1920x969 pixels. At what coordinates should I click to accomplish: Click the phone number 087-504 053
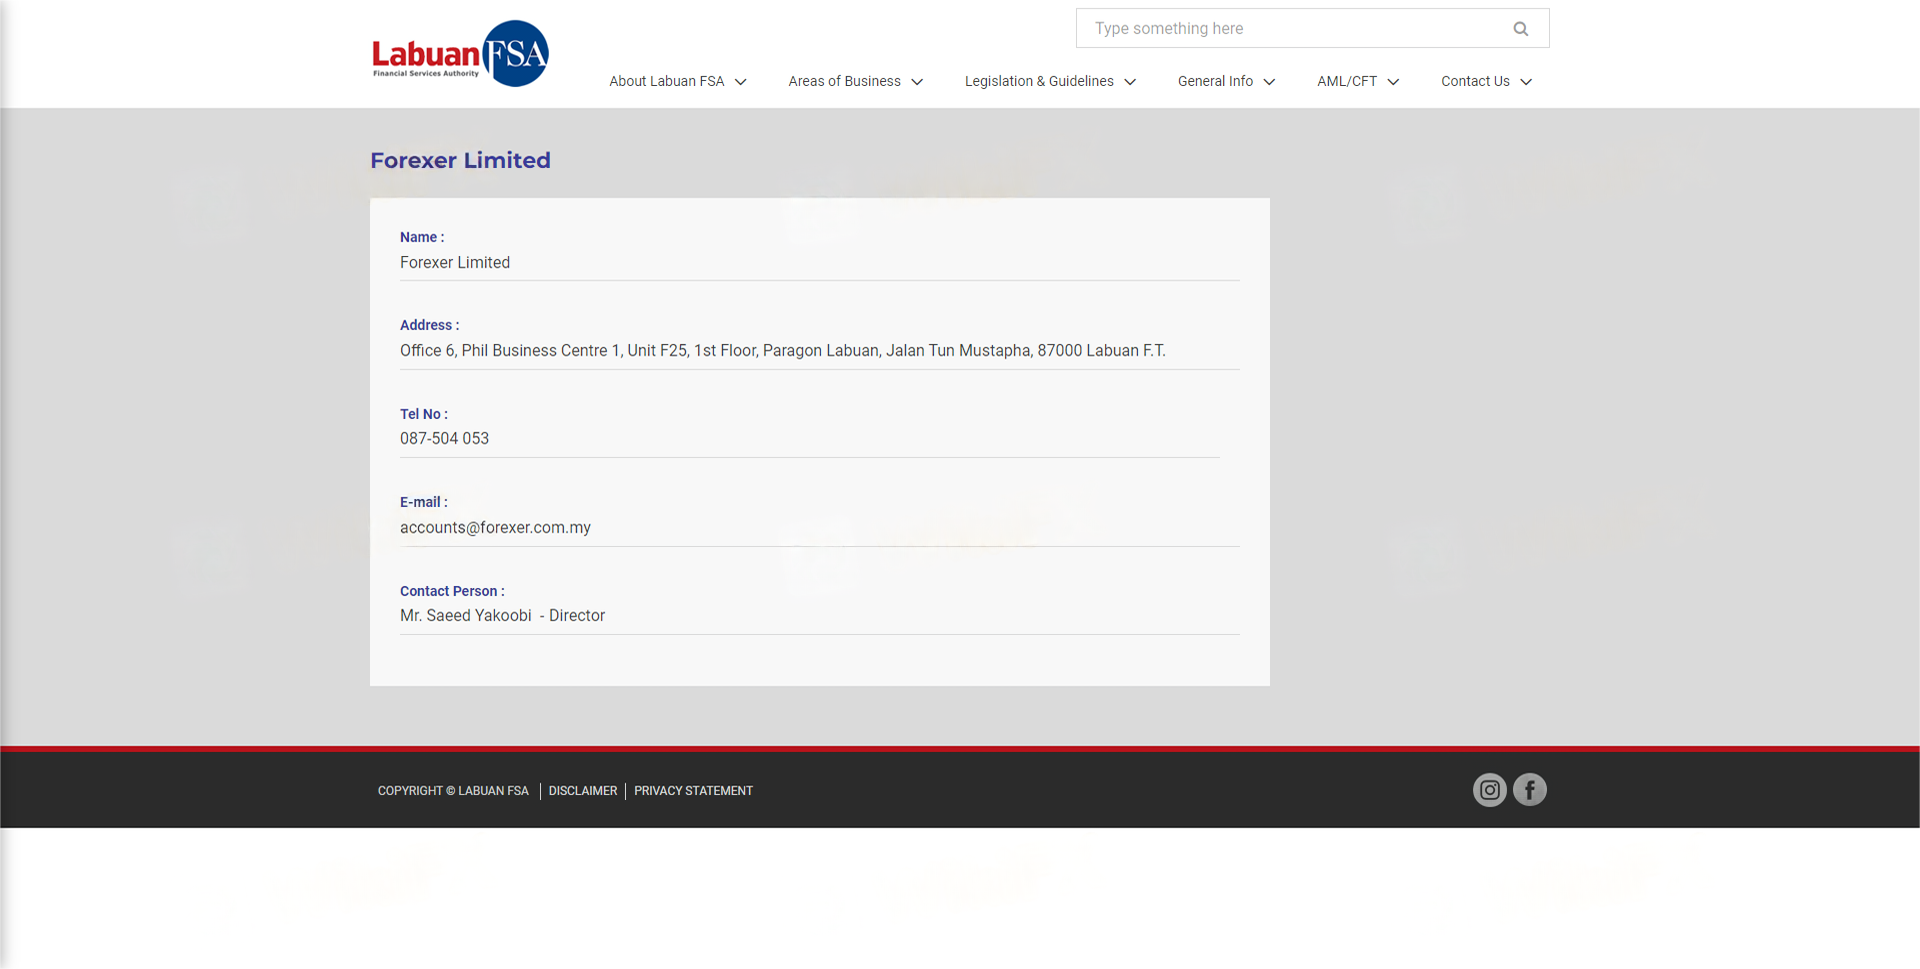coord(444,438)
